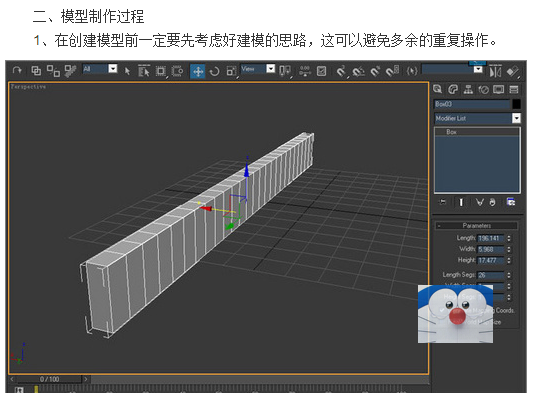Click the Redo arrow icon
543x393 pixels.
pyautogui.click(x=17, y=71)
